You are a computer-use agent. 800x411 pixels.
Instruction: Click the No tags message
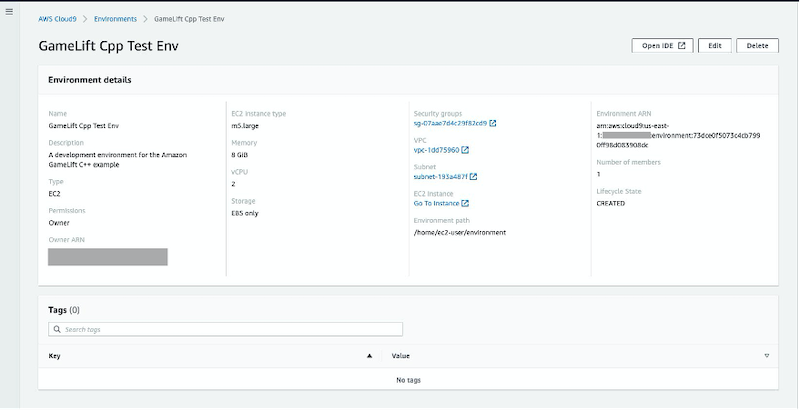point(408,380)
